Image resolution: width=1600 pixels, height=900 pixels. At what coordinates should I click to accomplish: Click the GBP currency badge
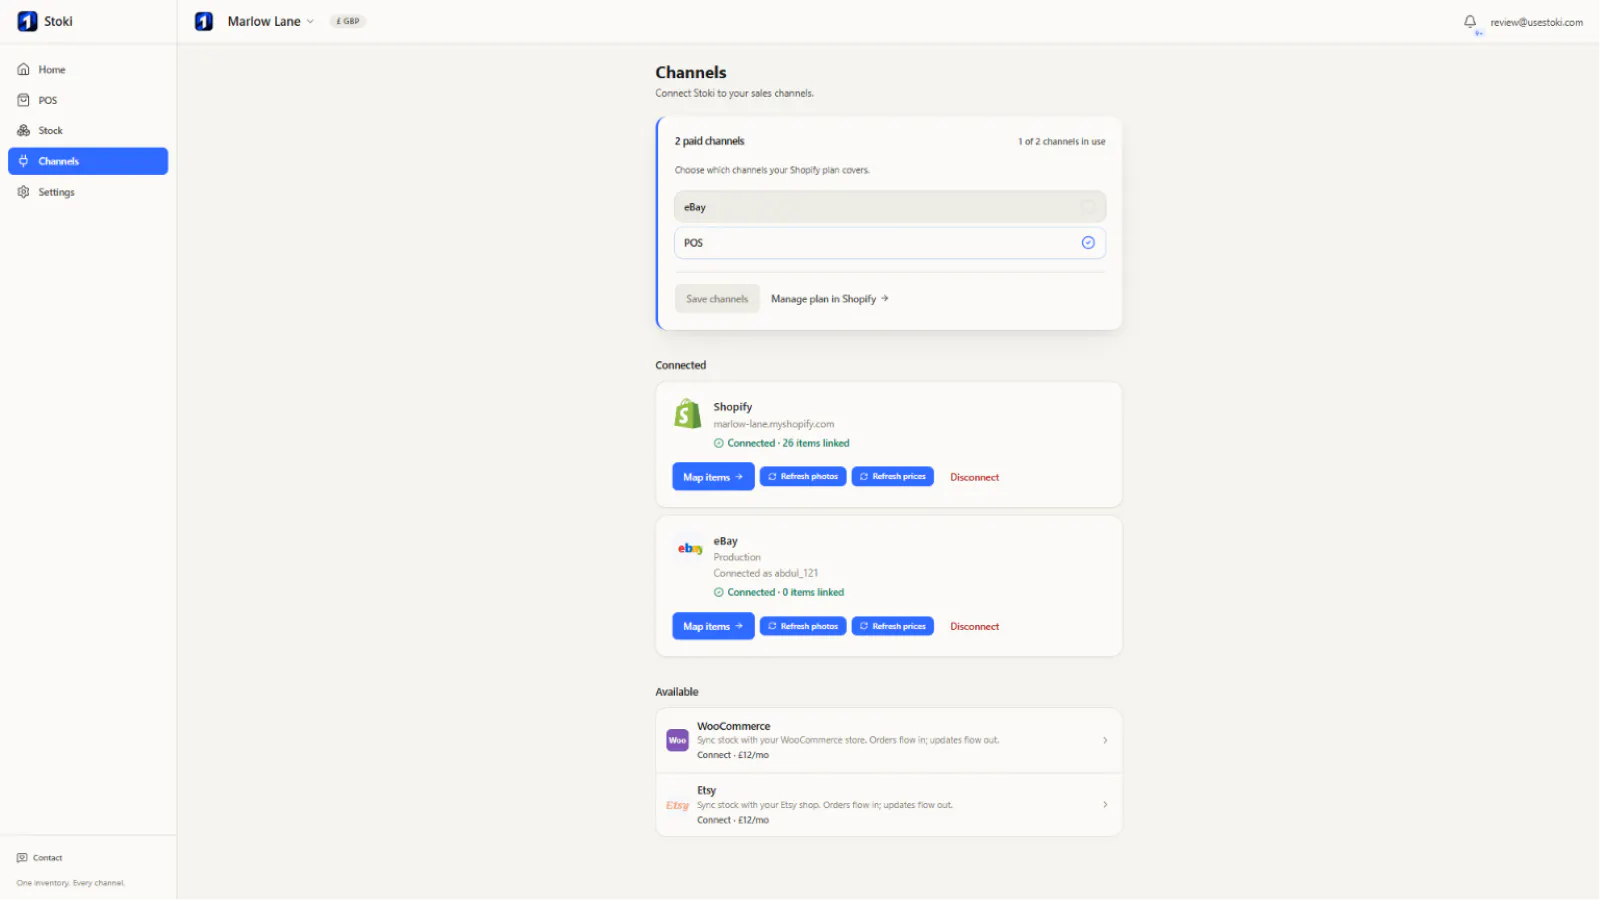[348, 21]
